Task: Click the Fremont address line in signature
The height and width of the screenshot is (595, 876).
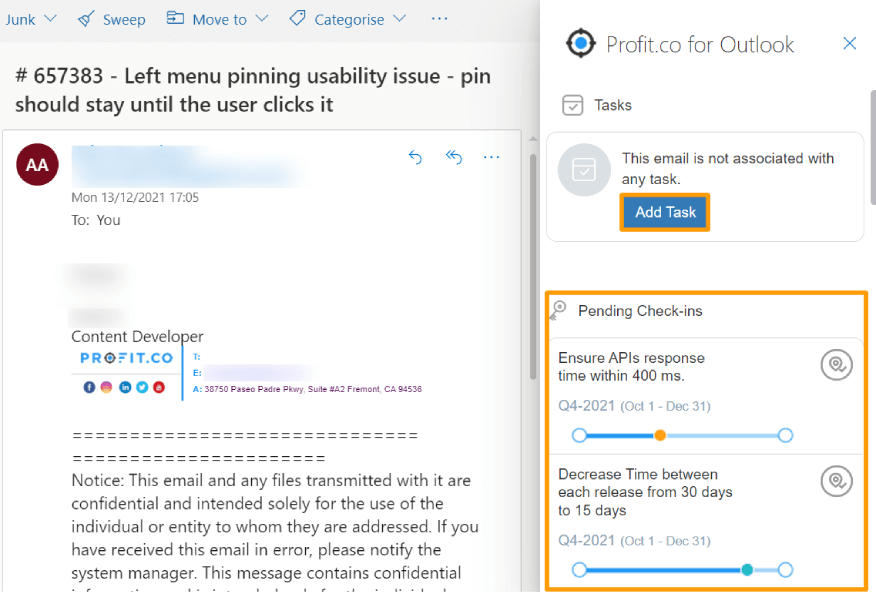Action: (307, 389)
